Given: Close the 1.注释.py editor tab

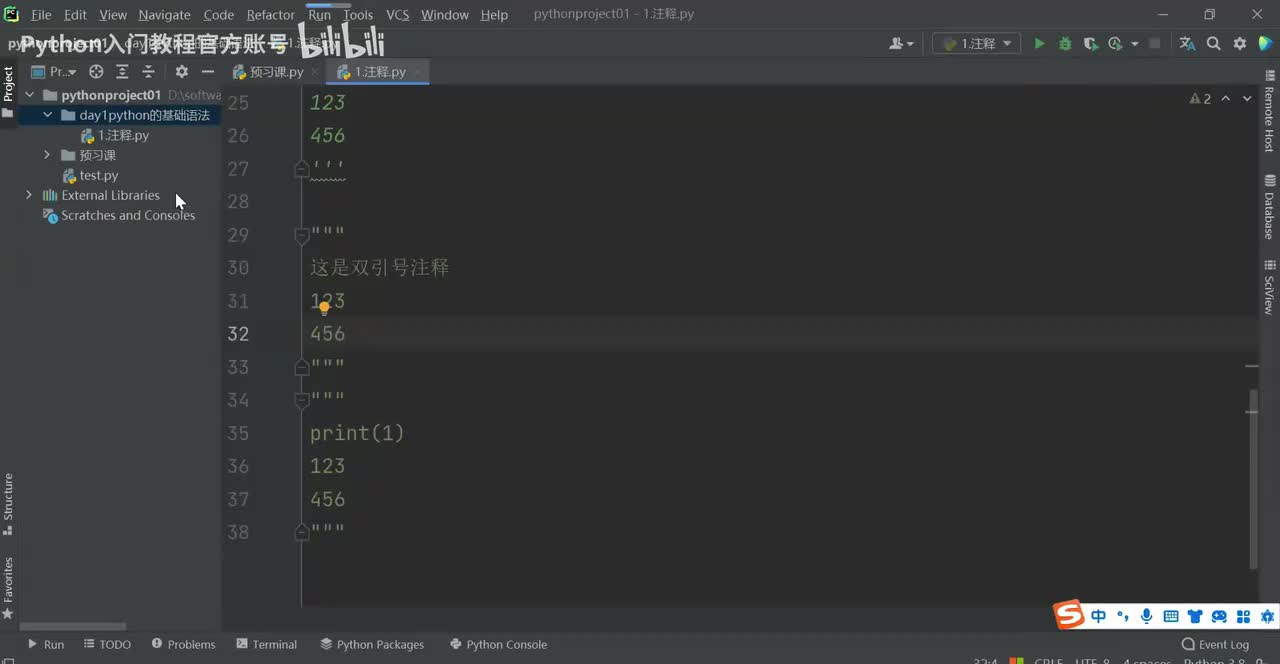Looking at the screenshot, I should 417,72.
